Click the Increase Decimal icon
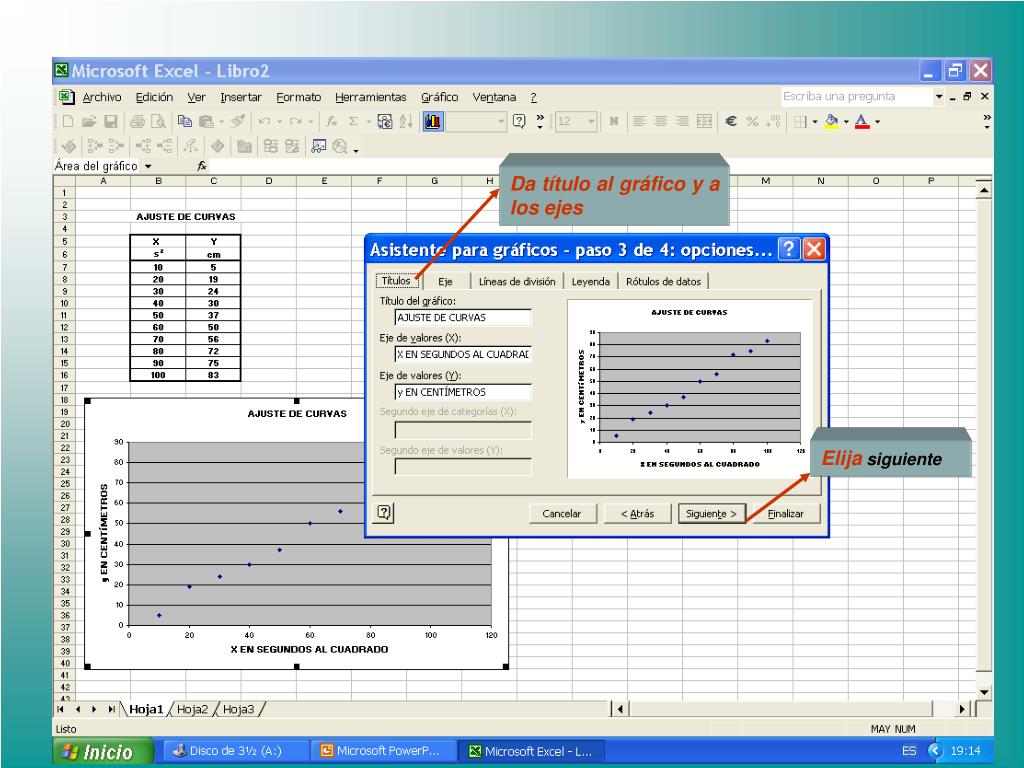 tap(774, 121)
